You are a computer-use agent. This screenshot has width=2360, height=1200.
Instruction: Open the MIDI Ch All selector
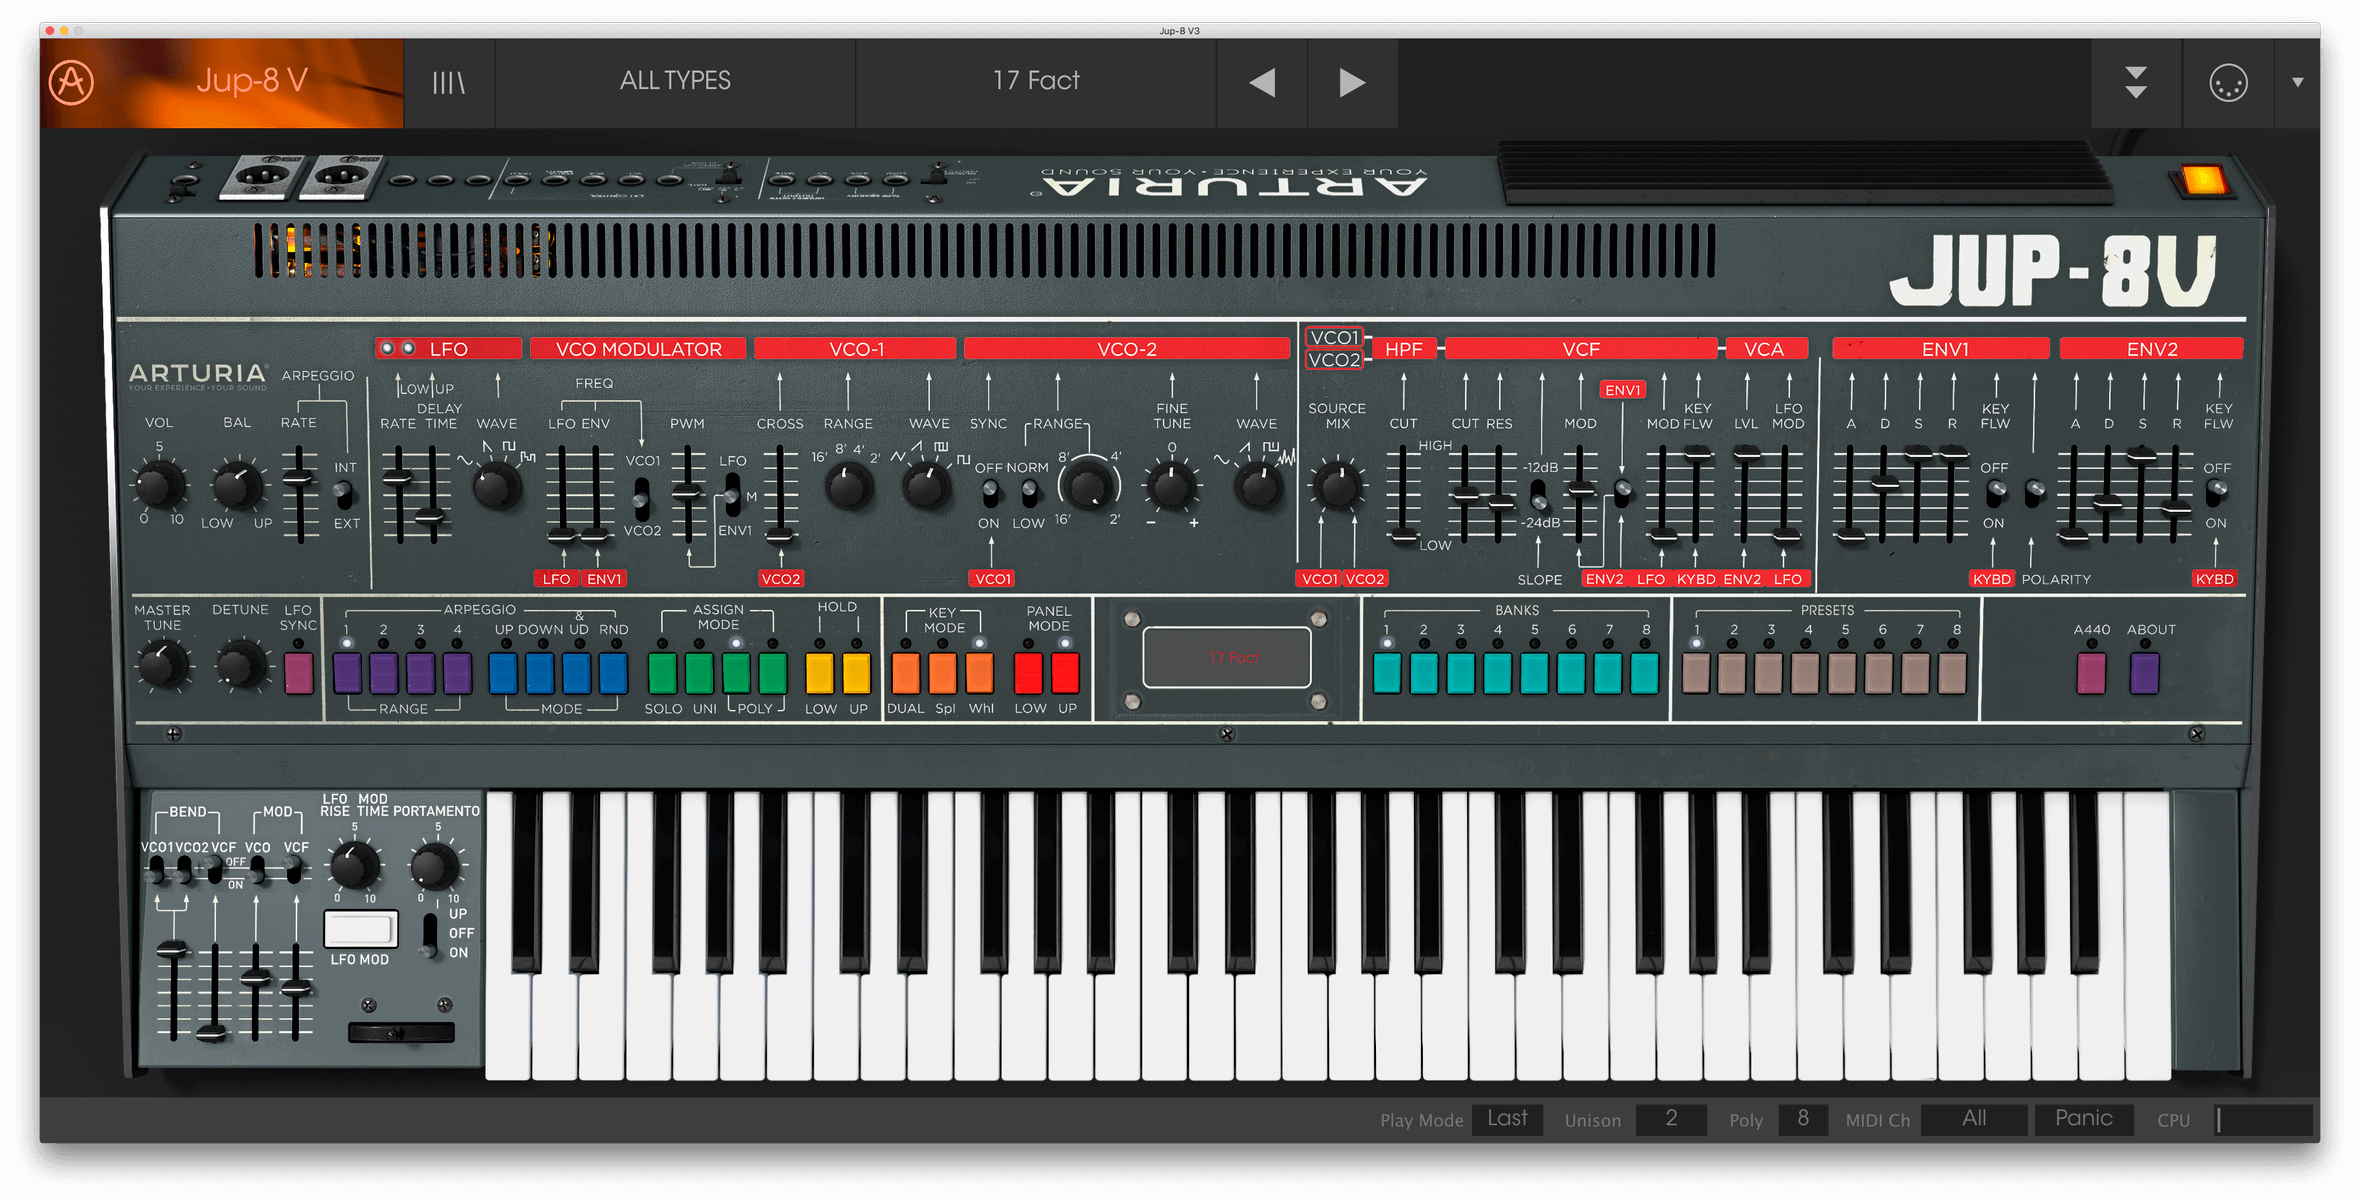tap(1974, 1119)
